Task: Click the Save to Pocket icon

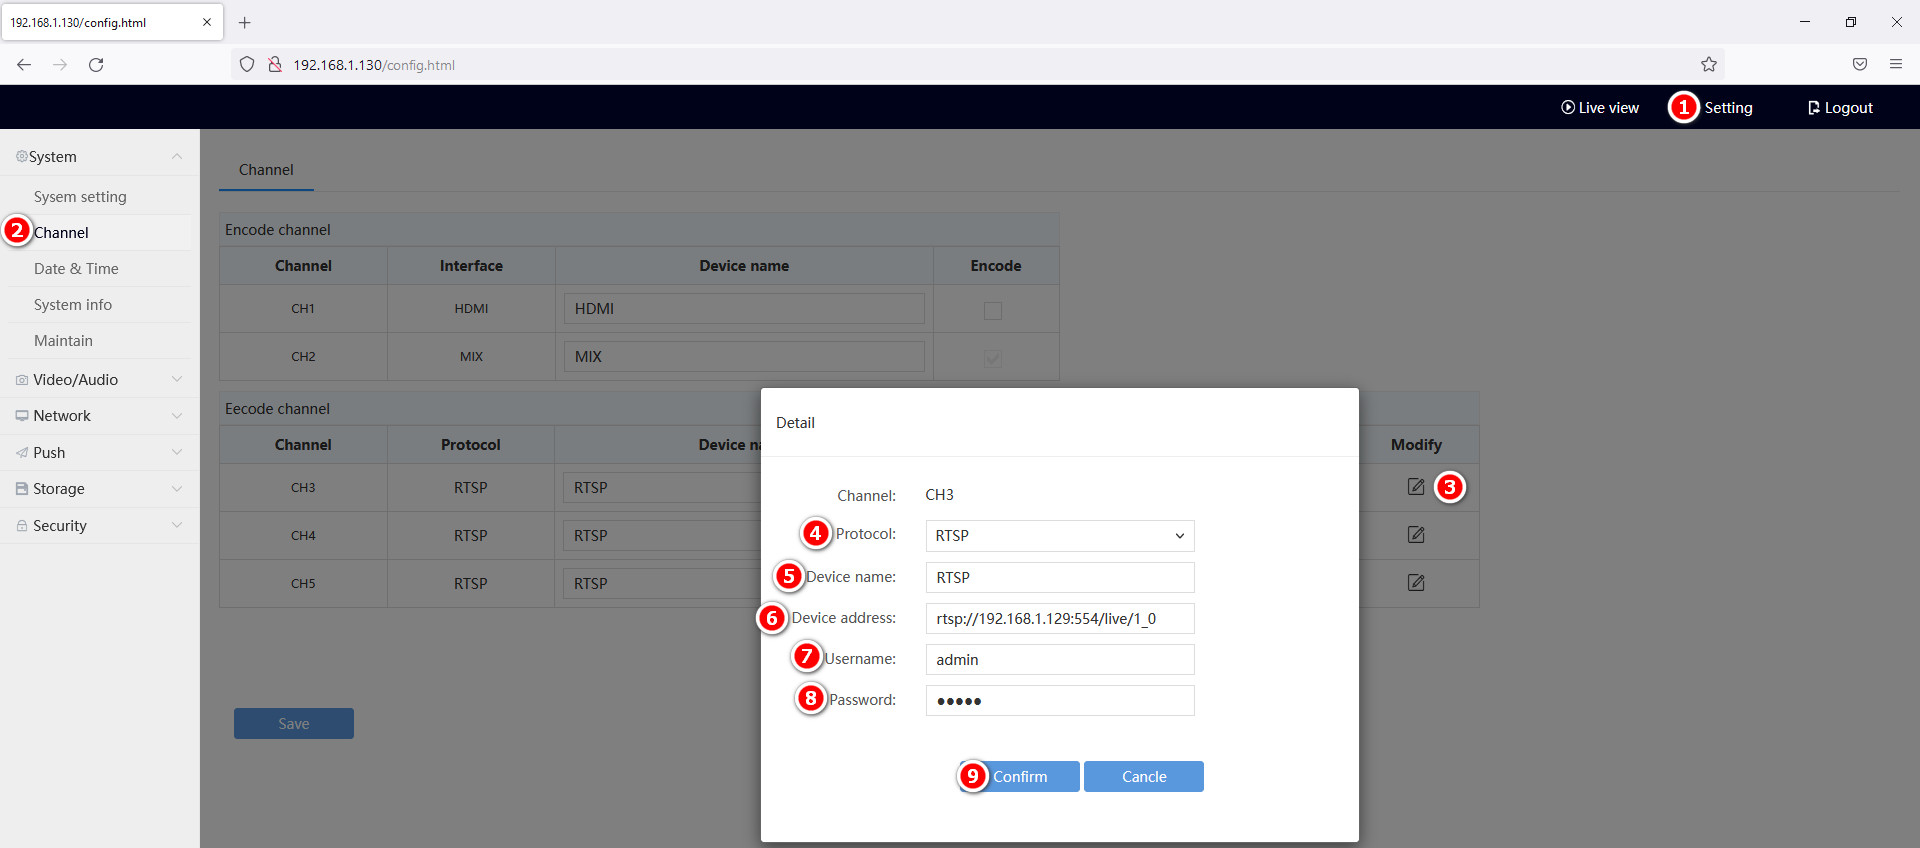Action: (1859, 65)
